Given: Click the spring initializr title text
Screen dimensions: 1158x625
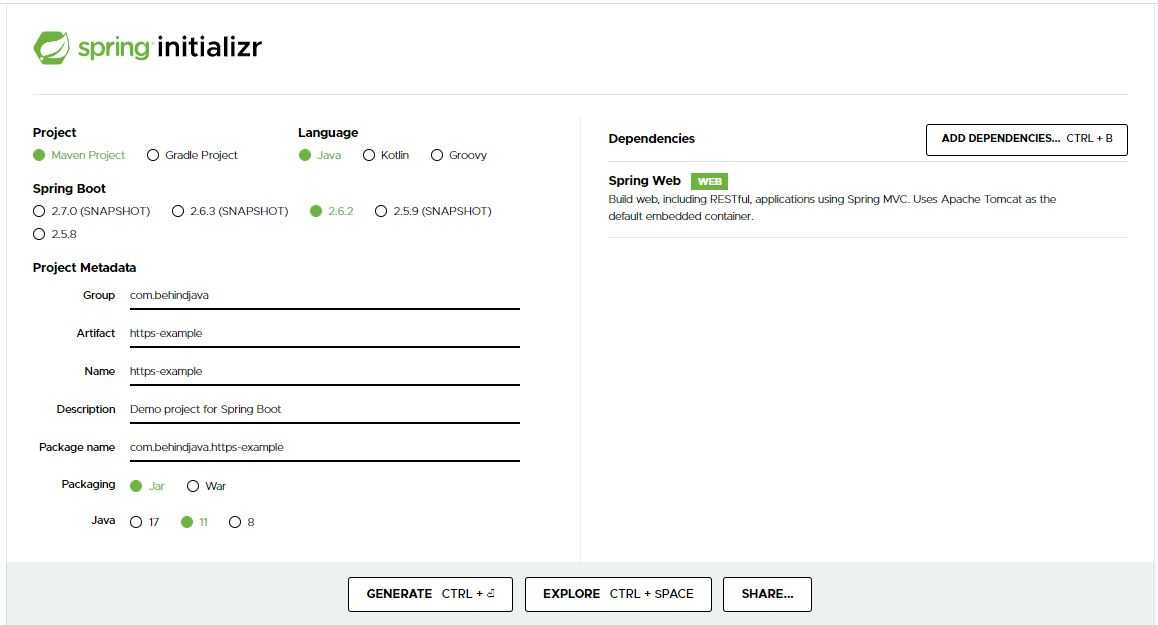Looking at the screenshot, I should pyautogui.click(x=170, y=47).
